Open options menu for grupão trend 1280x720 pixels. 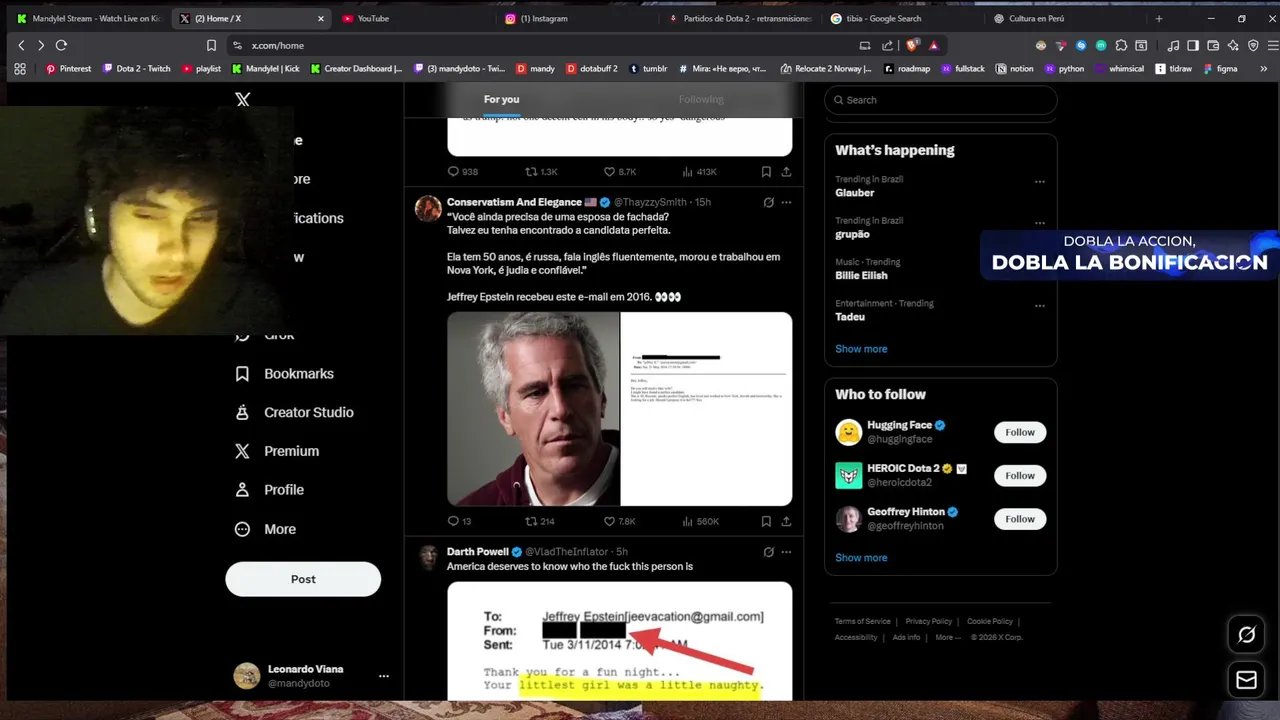(x=1040, y=223)
